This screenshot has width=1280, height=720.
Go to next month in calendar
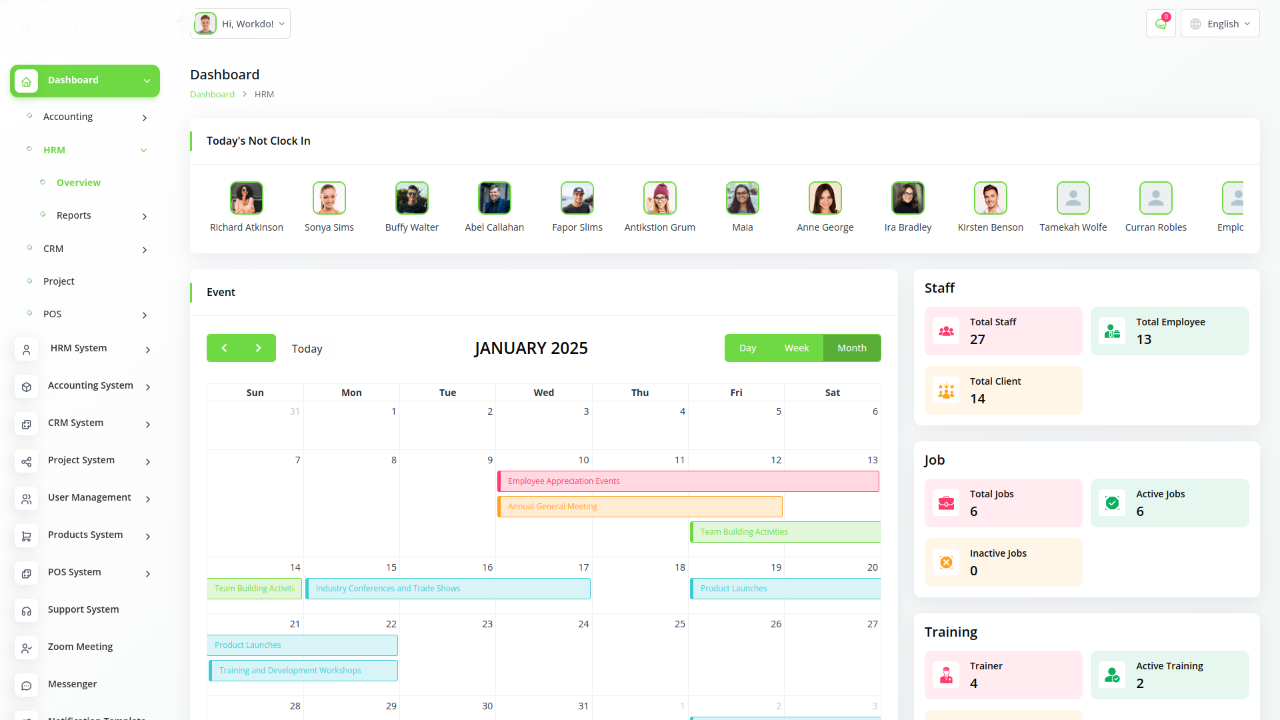click(x=258, y=348)
